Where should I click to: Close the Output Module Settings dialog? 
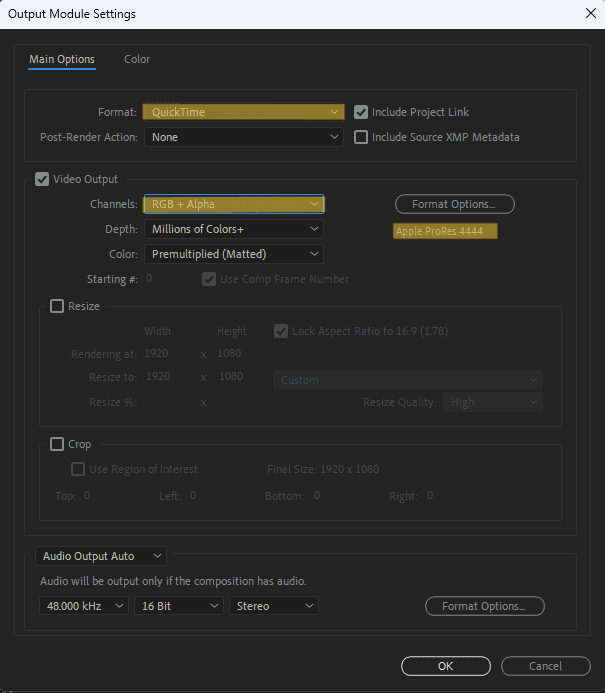[x=588, y=14]
